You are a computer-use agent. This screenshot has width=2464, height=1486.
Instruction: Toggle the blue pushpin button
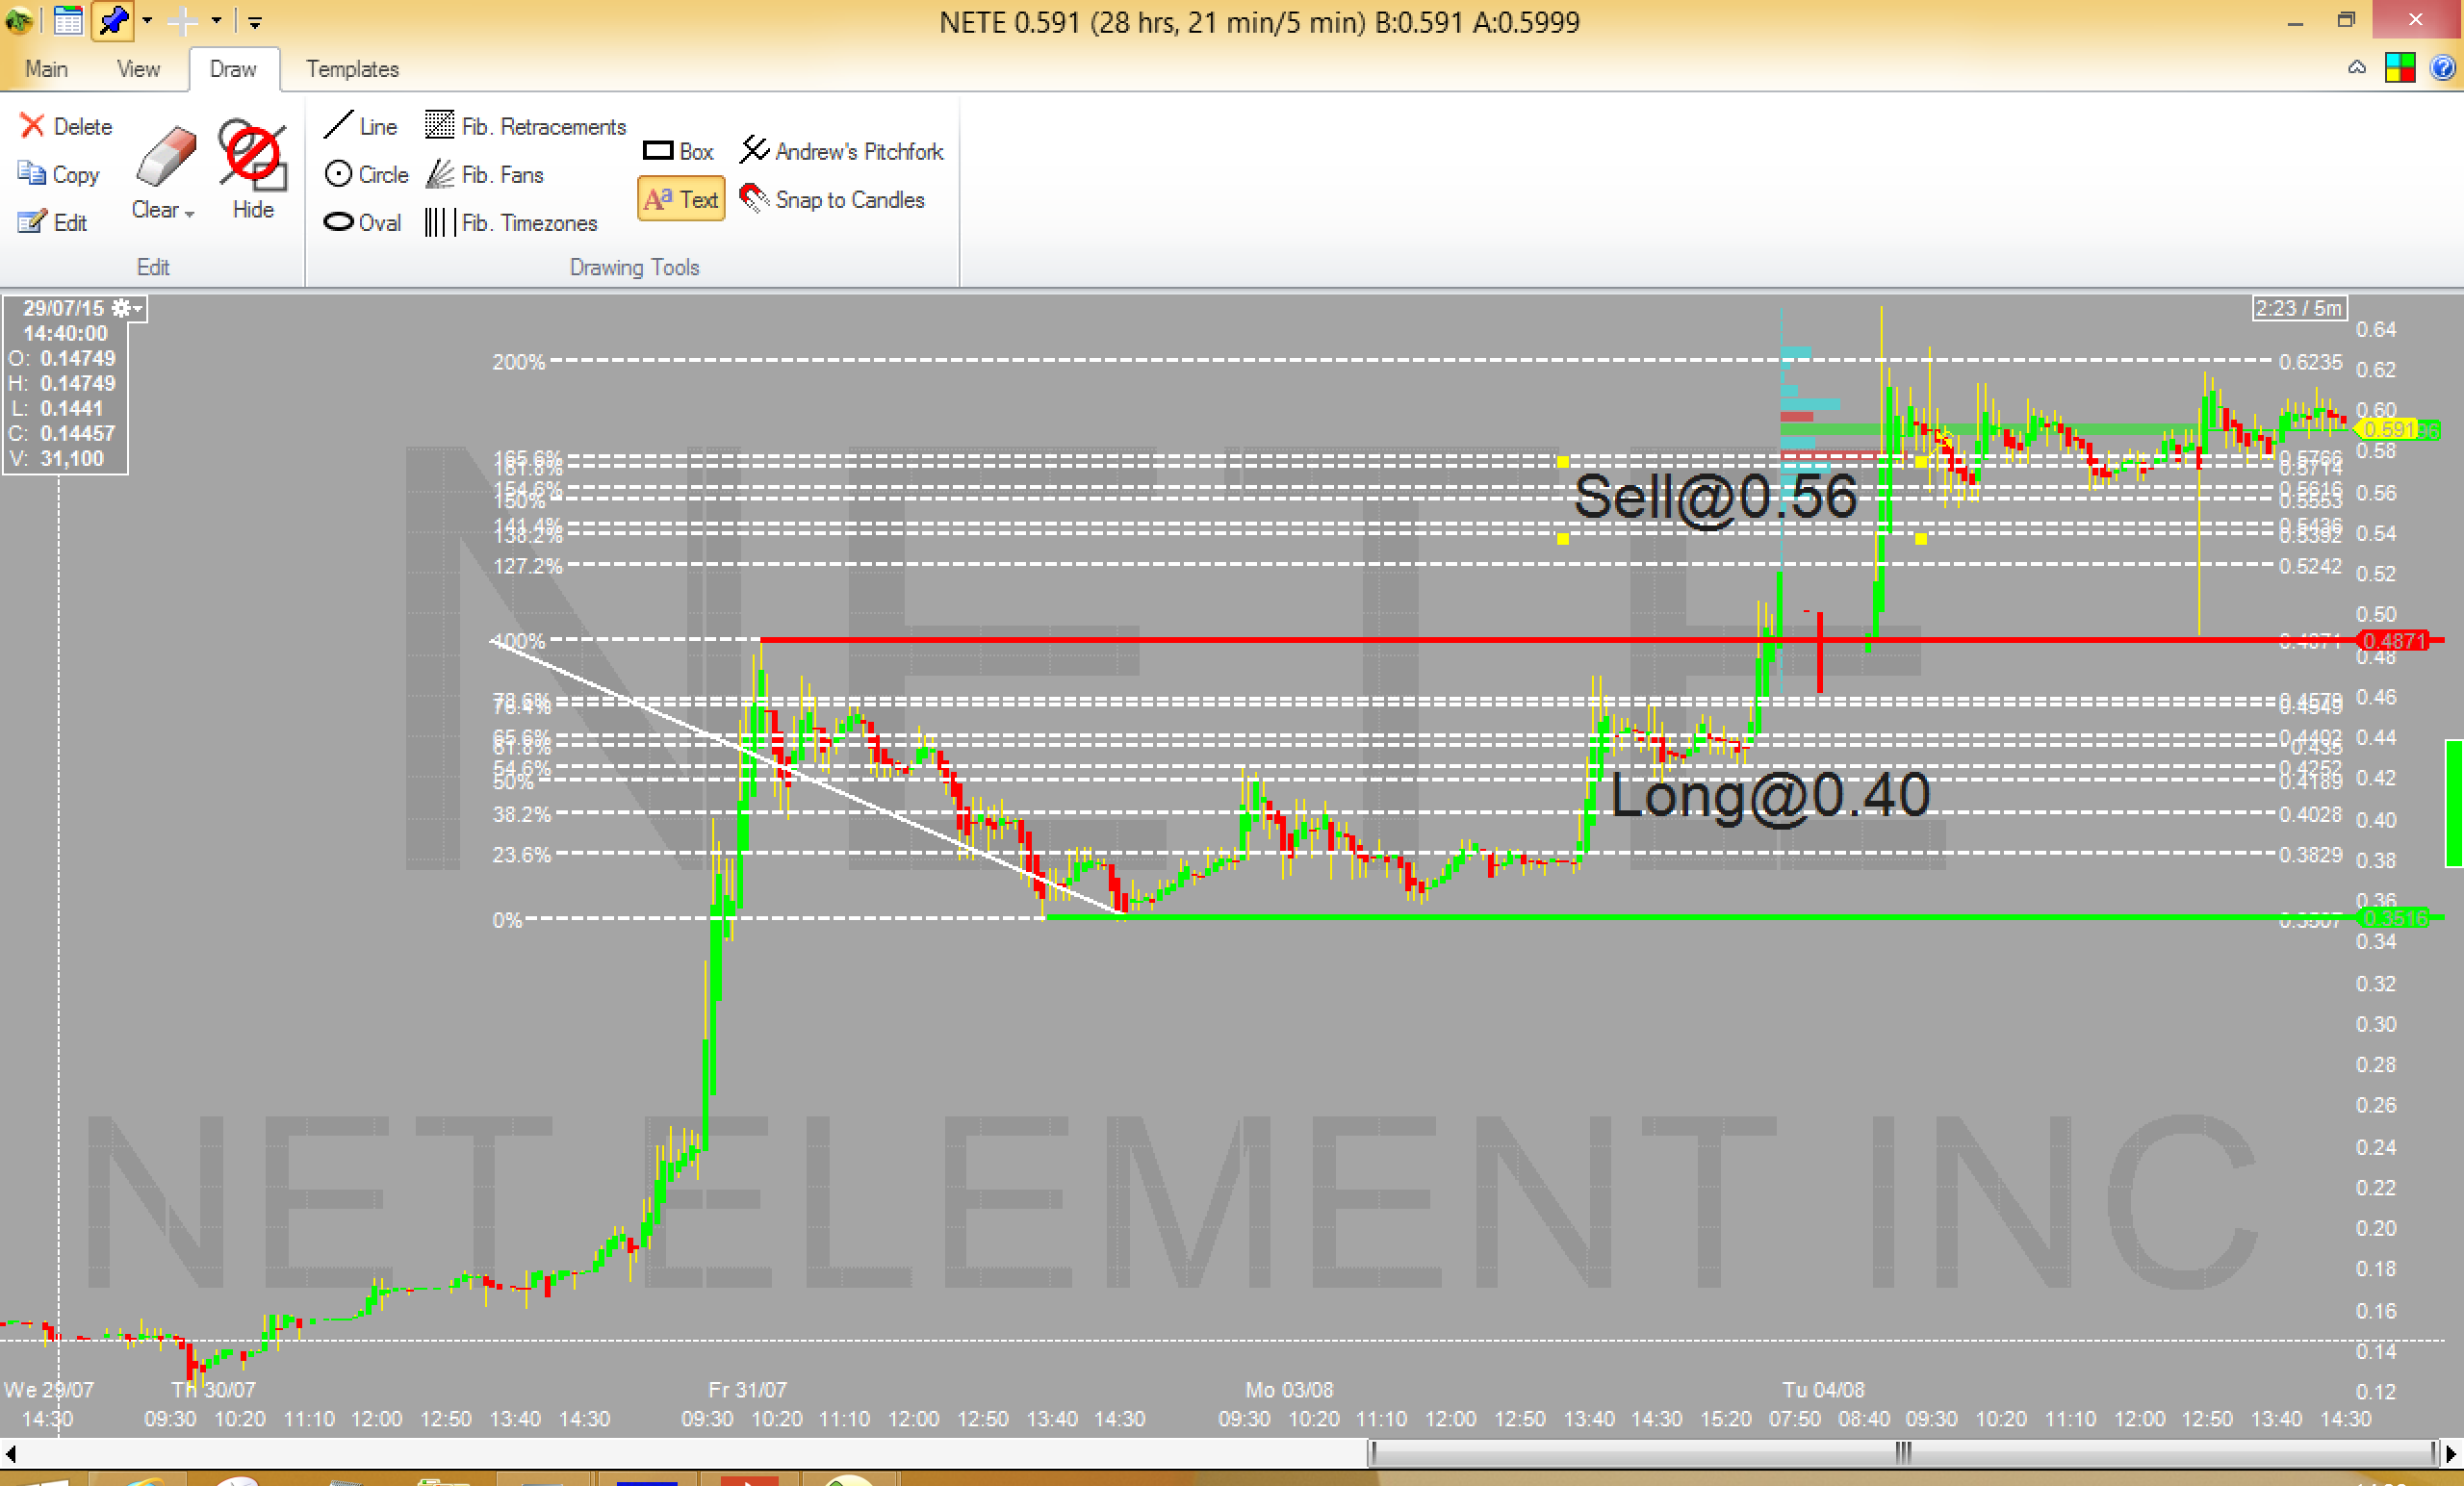(x=113, y=21)
